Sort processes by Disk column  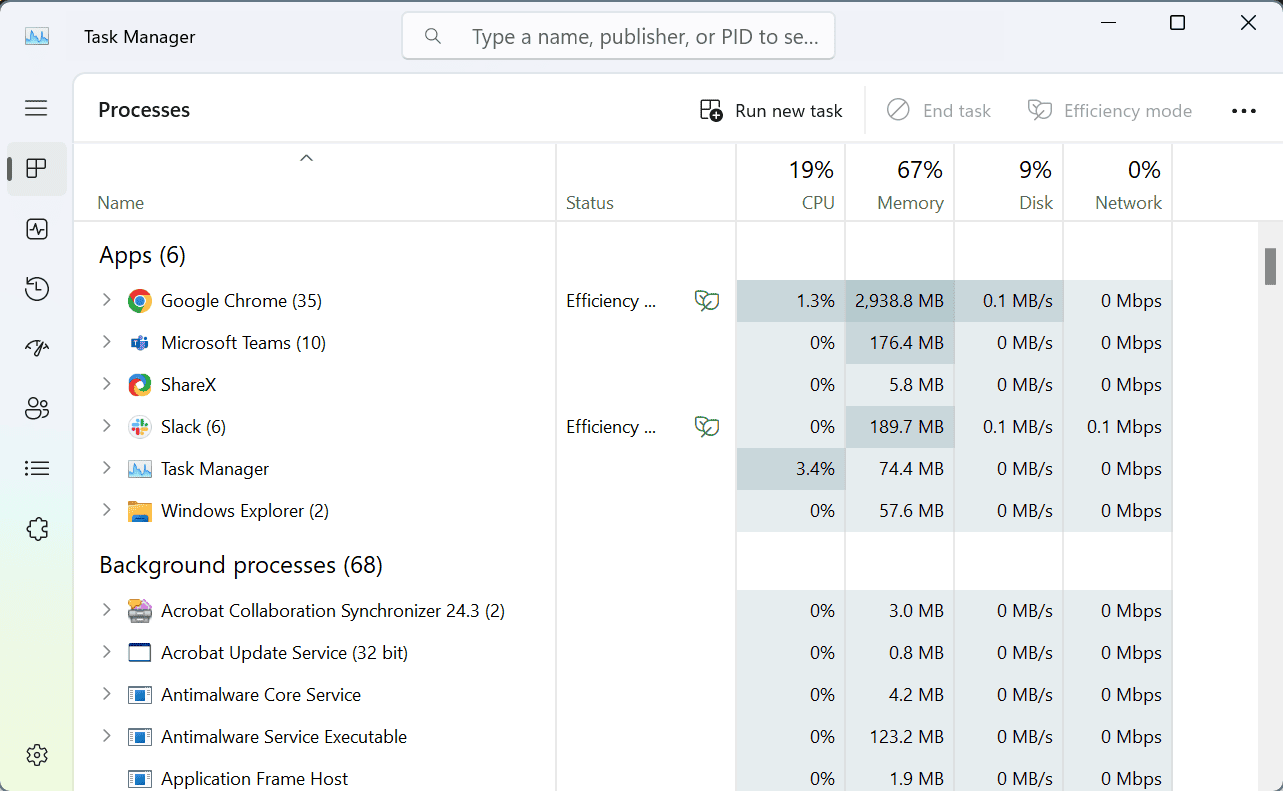tap(1009, 183)
